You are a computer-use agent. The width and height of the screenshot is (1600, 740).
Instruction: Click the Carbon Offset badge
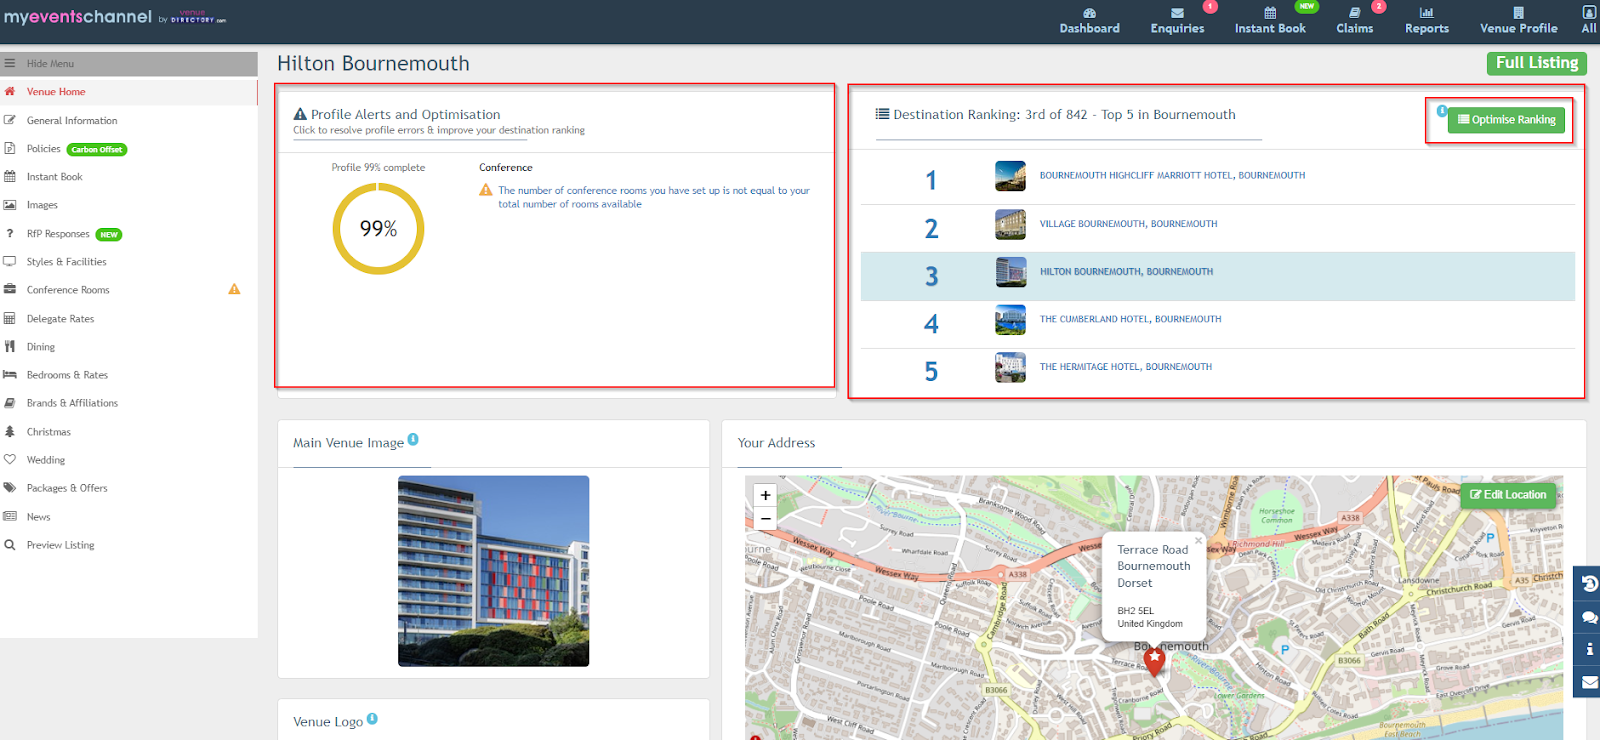97,150
